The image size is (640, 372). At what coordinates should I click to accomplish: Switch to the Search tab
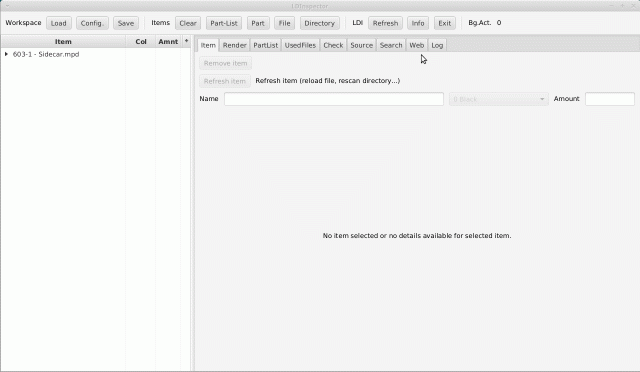click(x=391, y=45)
